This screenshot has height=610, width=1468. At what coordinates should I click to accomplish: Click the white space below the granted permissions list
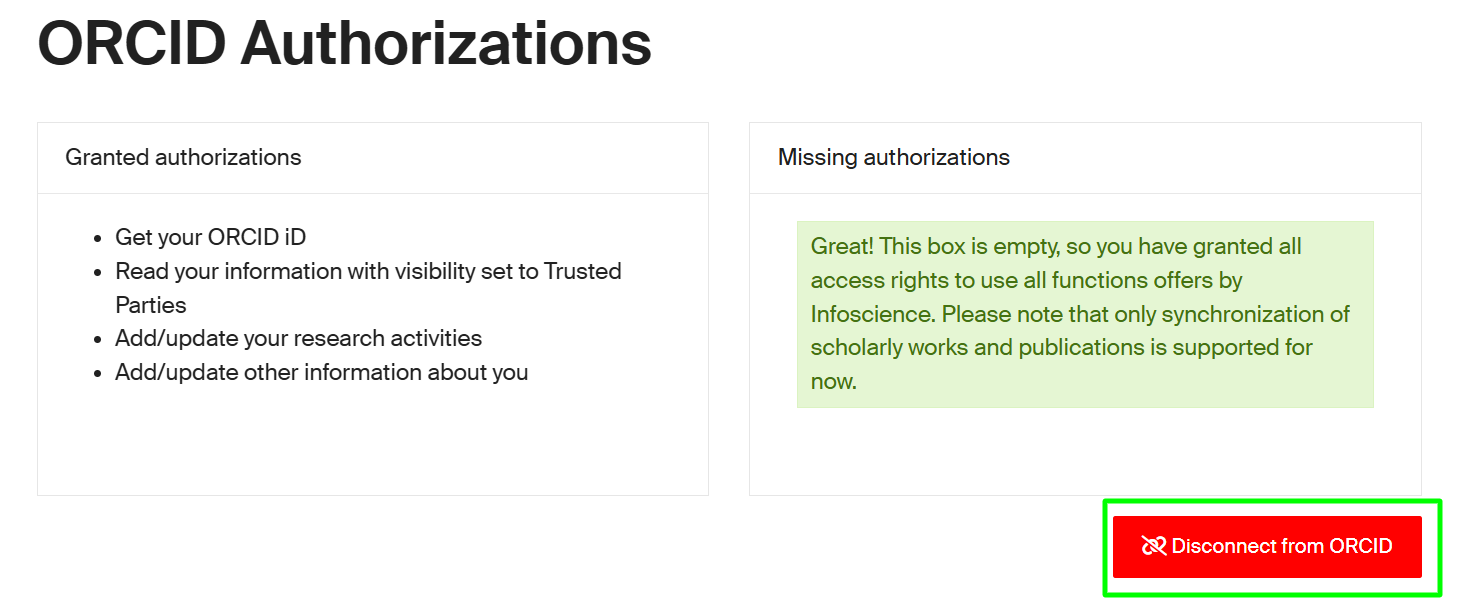372,440
